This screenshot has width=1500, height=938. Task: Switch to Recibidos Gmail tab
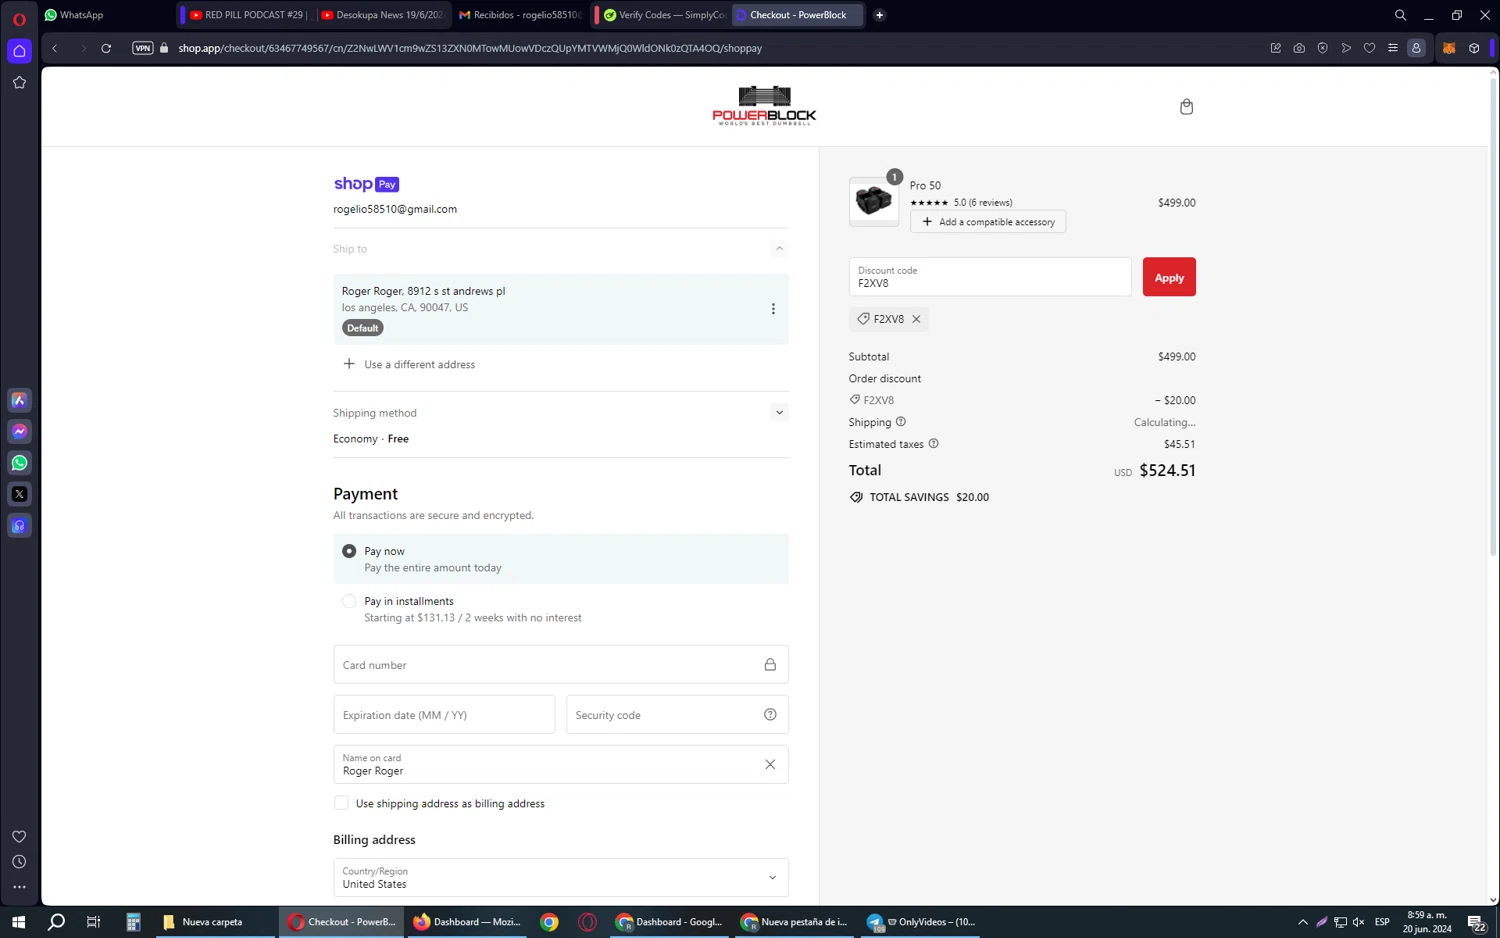520,15
